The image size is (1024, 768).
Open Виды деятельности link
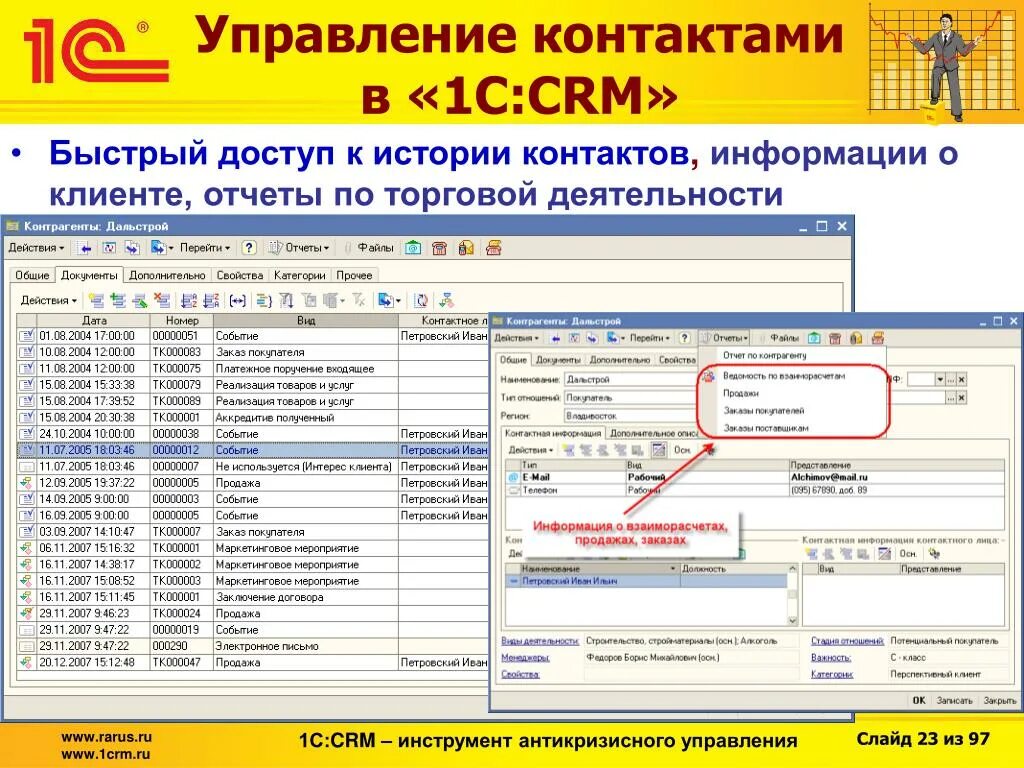pyautogui.click(x=540, y=641)
